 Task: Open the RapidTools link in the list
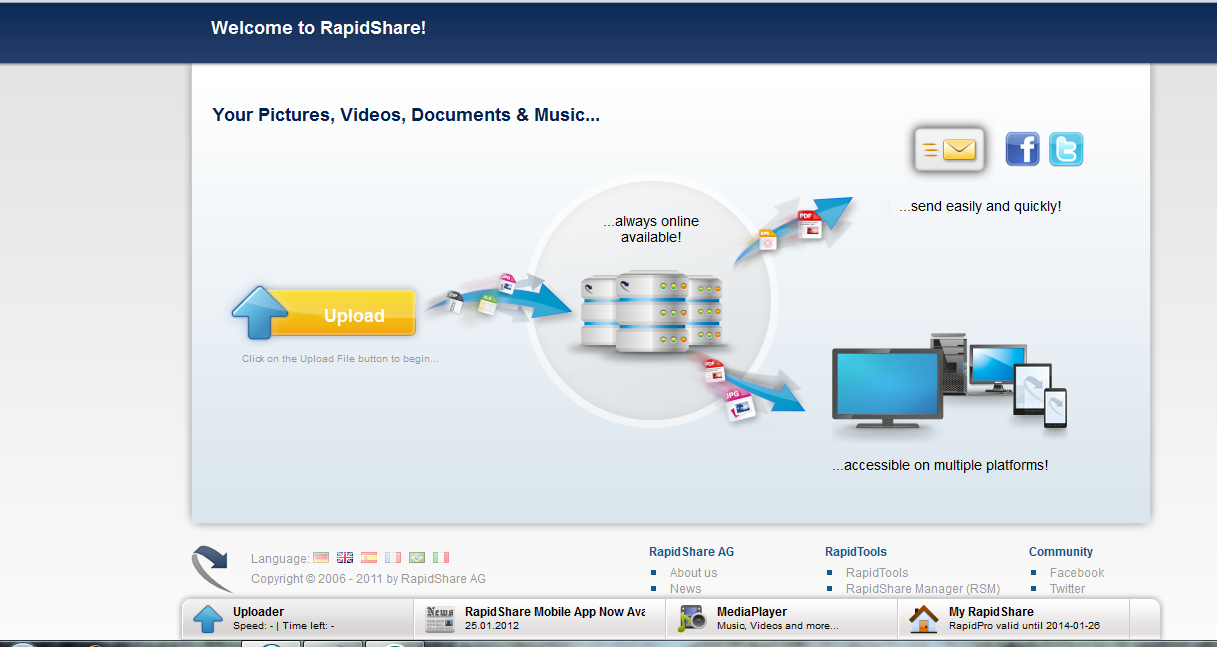(x=877, y=573)
